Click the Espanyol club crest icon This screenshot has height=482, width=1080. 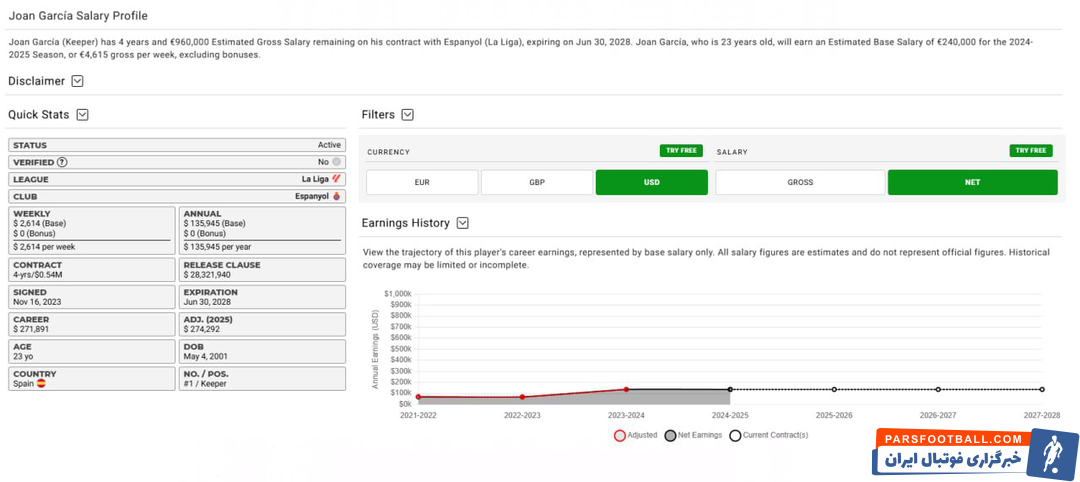coord(336,196)
